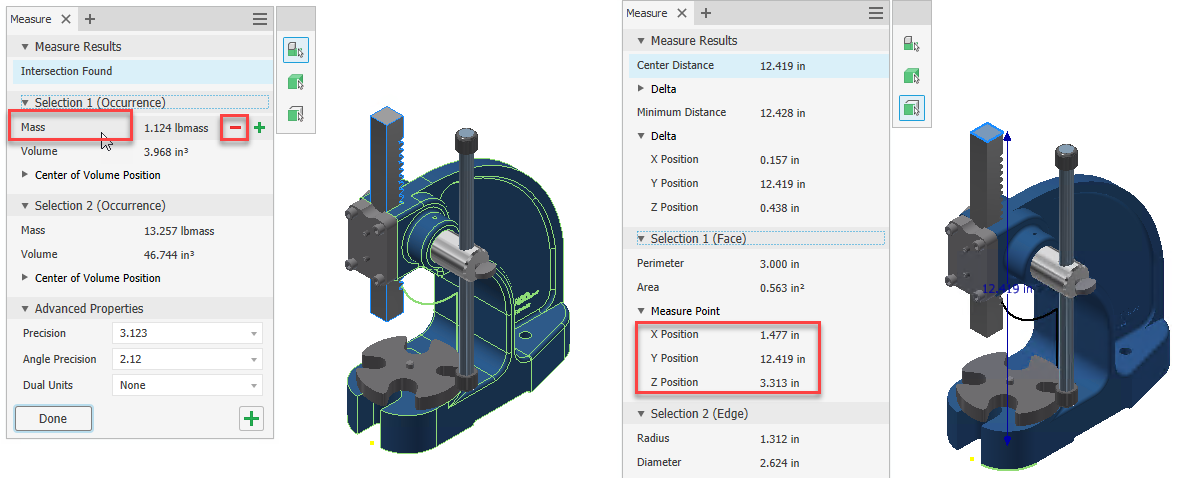Click the Done button
Viewport: 1195px width, 478px height.
click(x=53, y=419)
